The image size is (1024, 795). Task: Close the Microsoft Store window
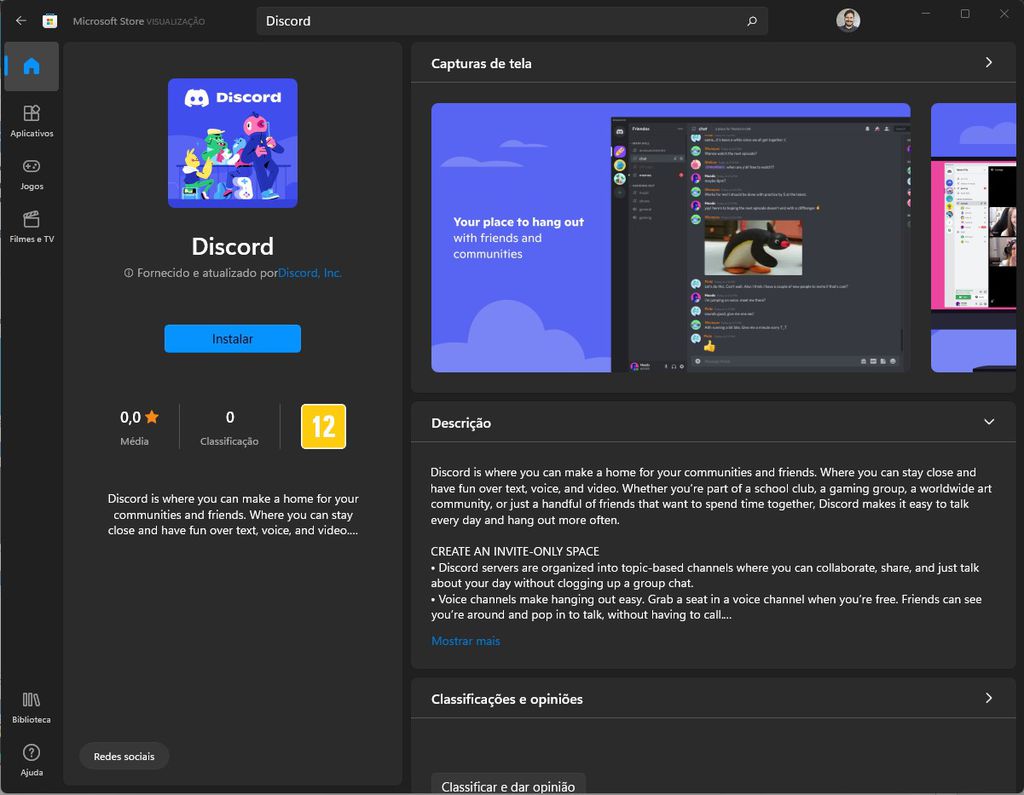(1004, 14)
